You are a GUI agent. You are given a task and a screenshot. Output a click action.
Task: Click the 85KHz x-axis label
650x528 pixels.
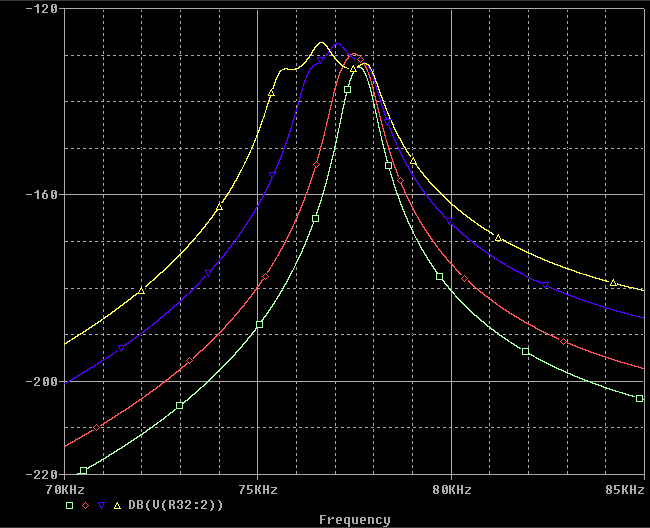(625, 490)
